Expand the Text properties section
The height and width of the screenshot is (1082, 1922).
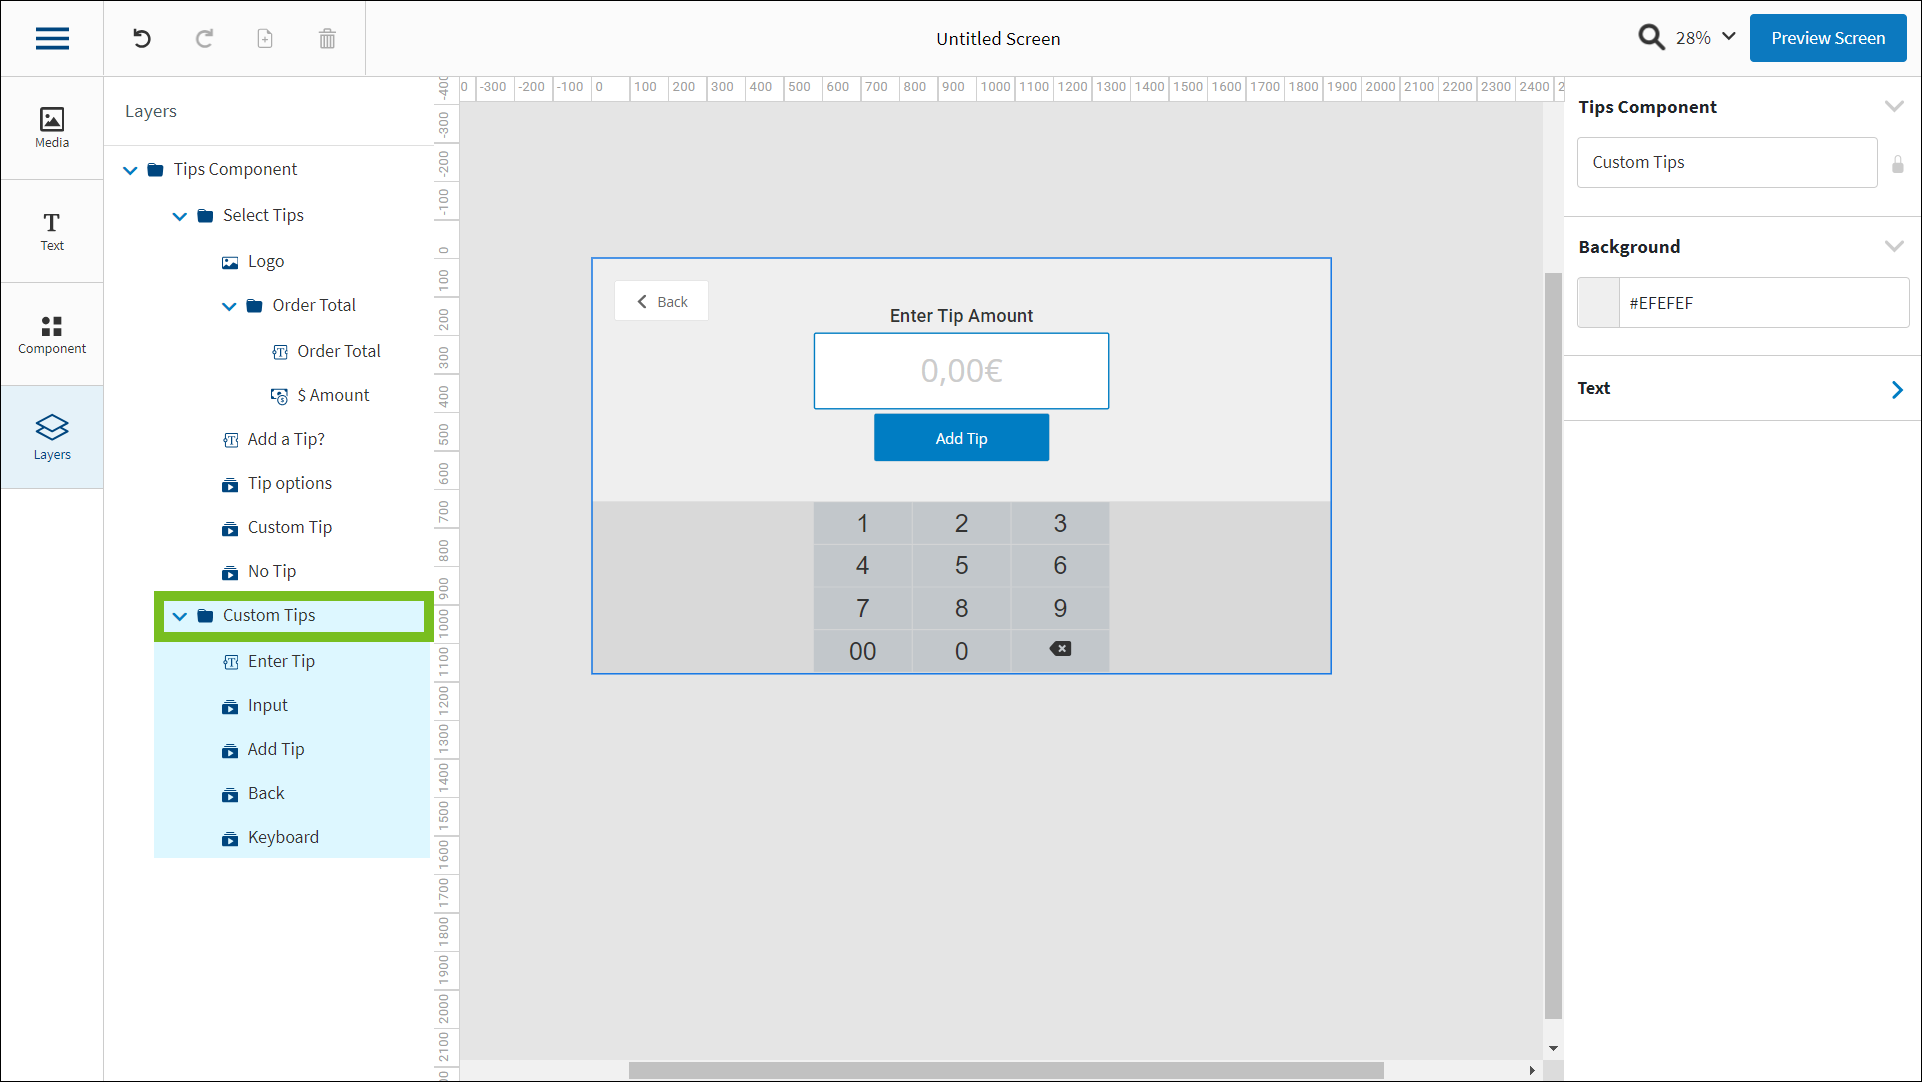tap(1896, 389)
